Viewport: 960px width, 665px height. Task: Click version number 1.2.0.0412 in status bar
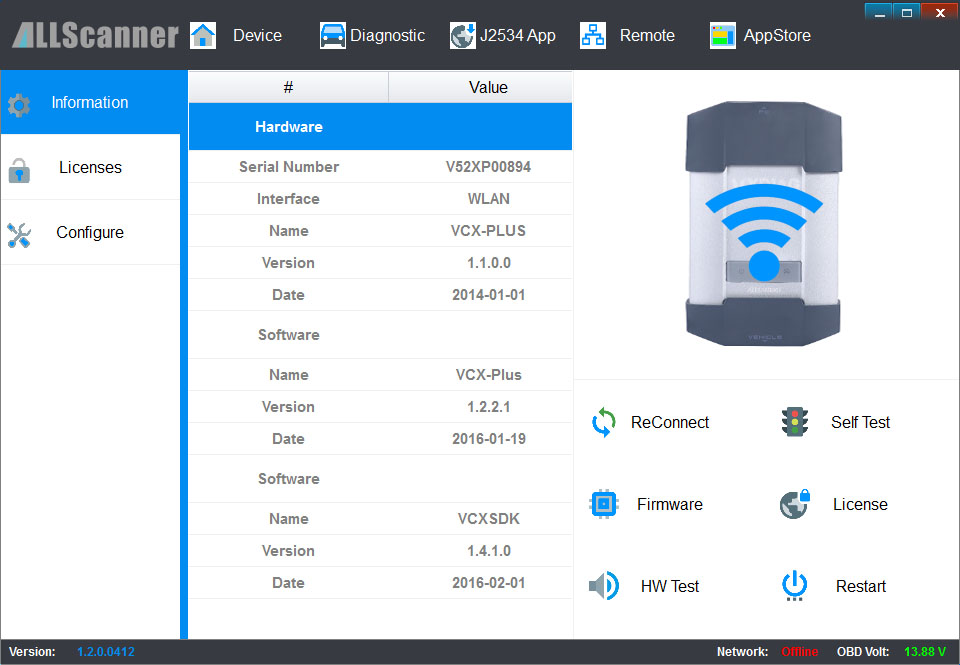coord(106,652)
